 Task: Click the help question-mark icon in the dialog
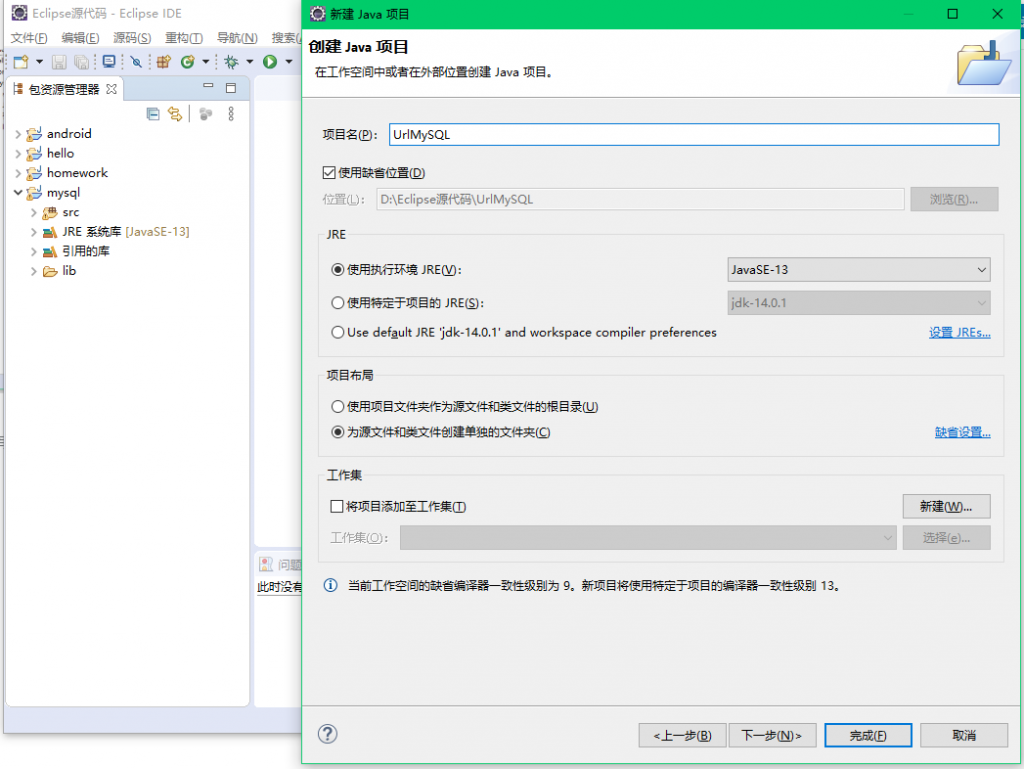(x=327, y=734)
